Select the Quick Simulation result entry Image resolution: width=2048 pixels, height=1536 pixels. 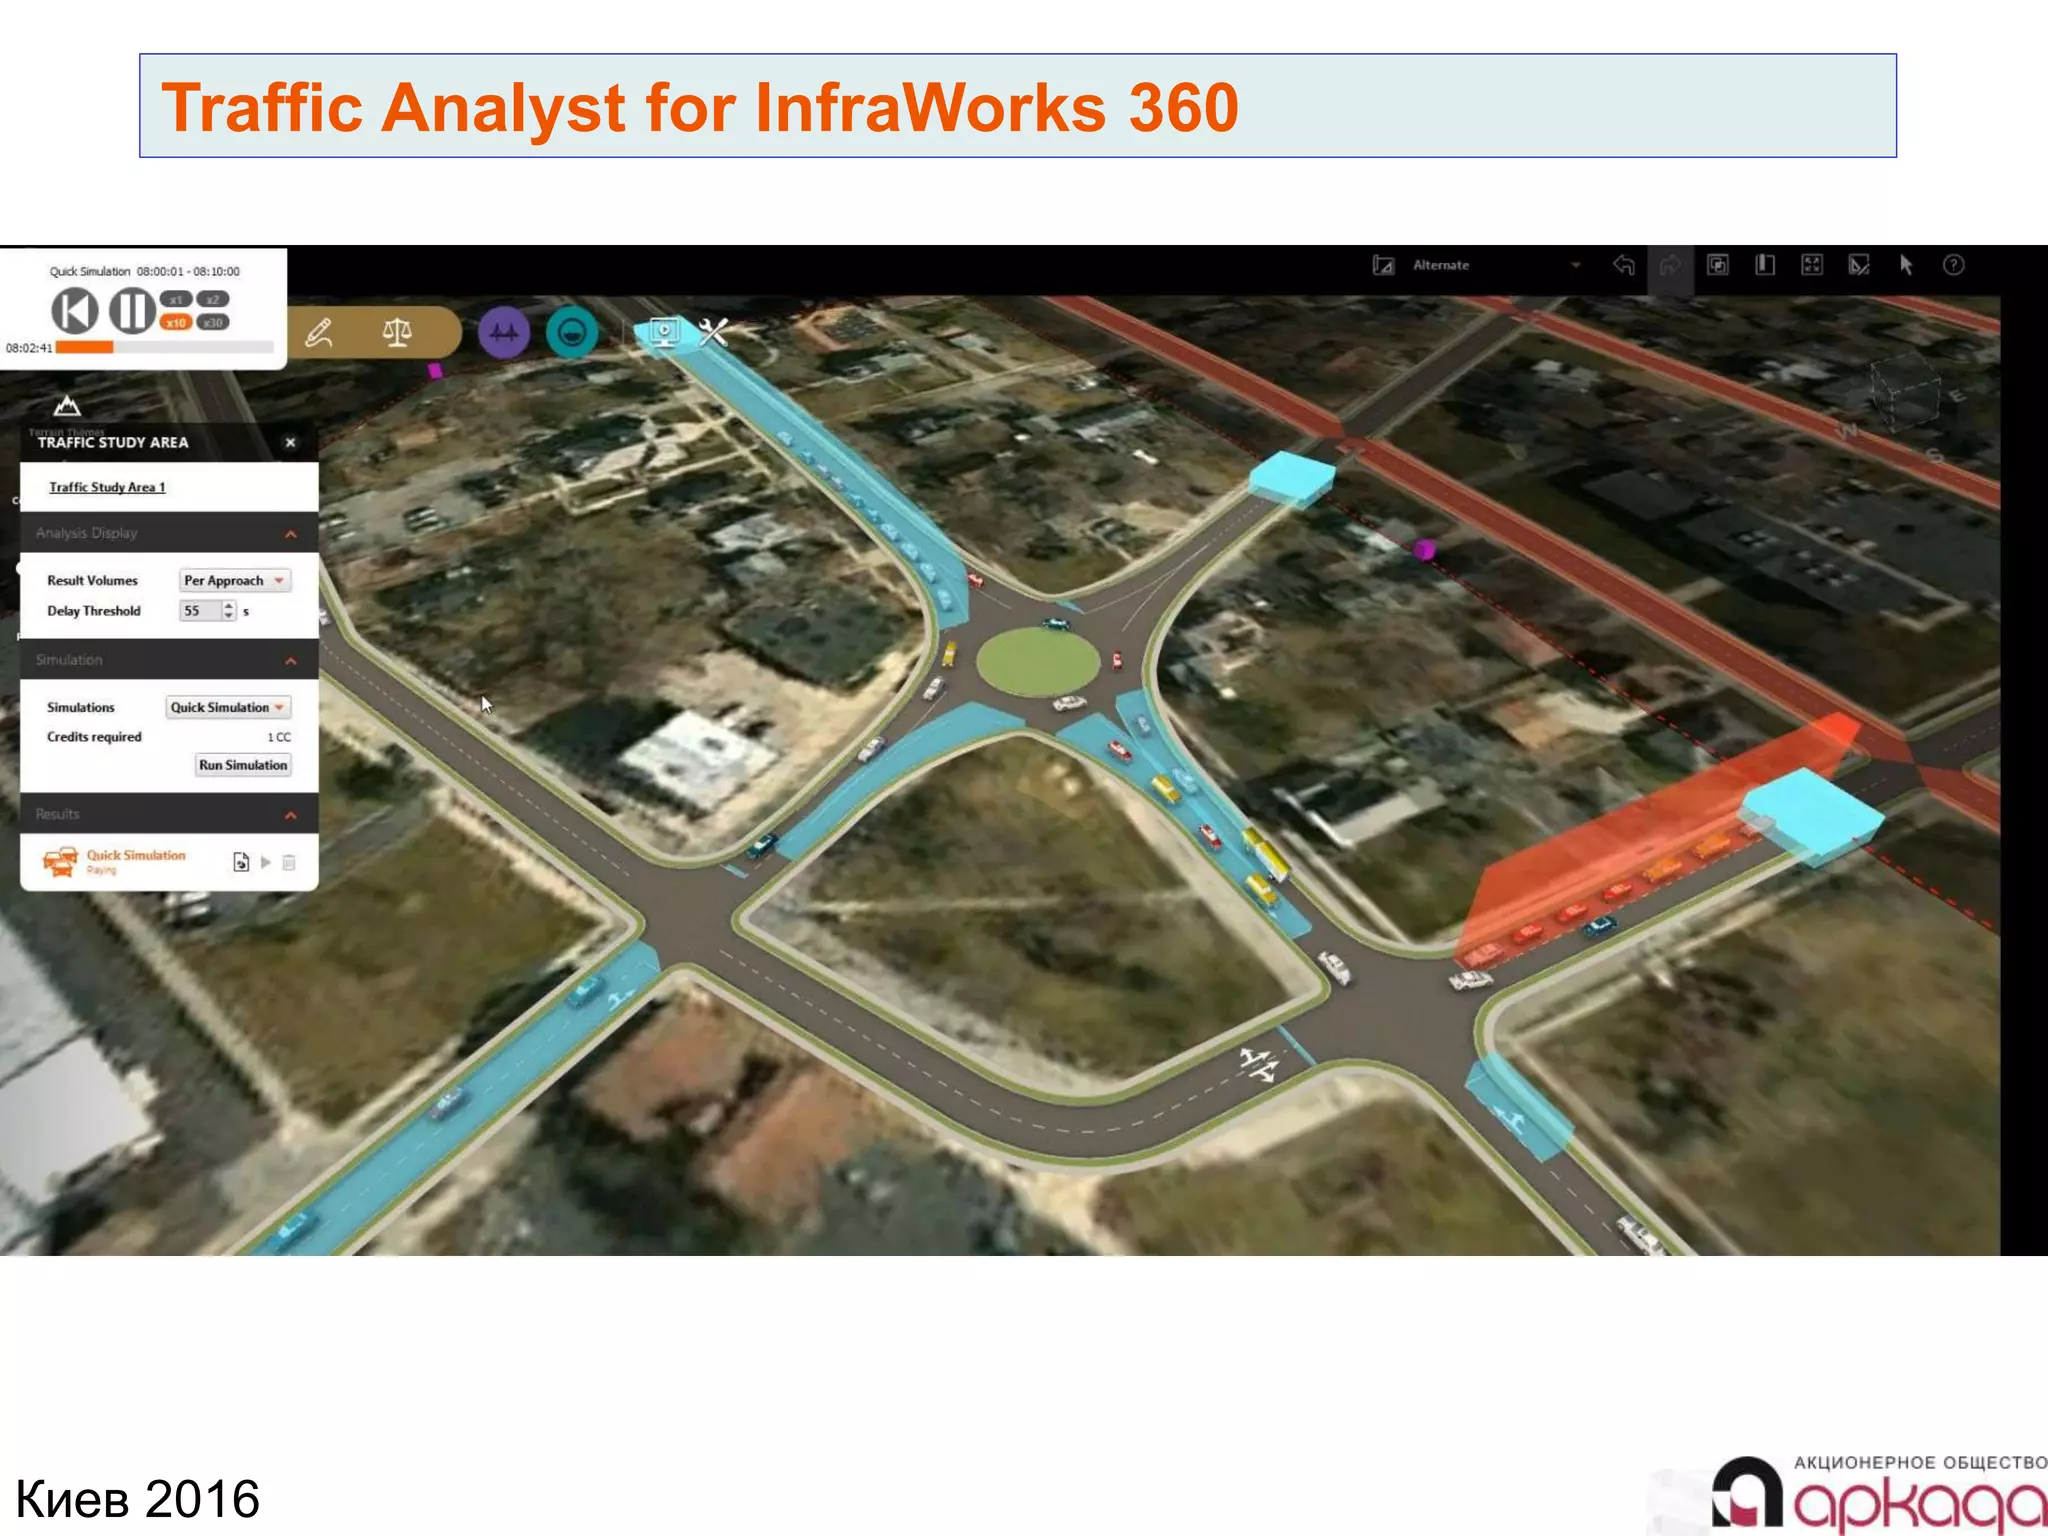pyautogui.click(x=136, y=855)
